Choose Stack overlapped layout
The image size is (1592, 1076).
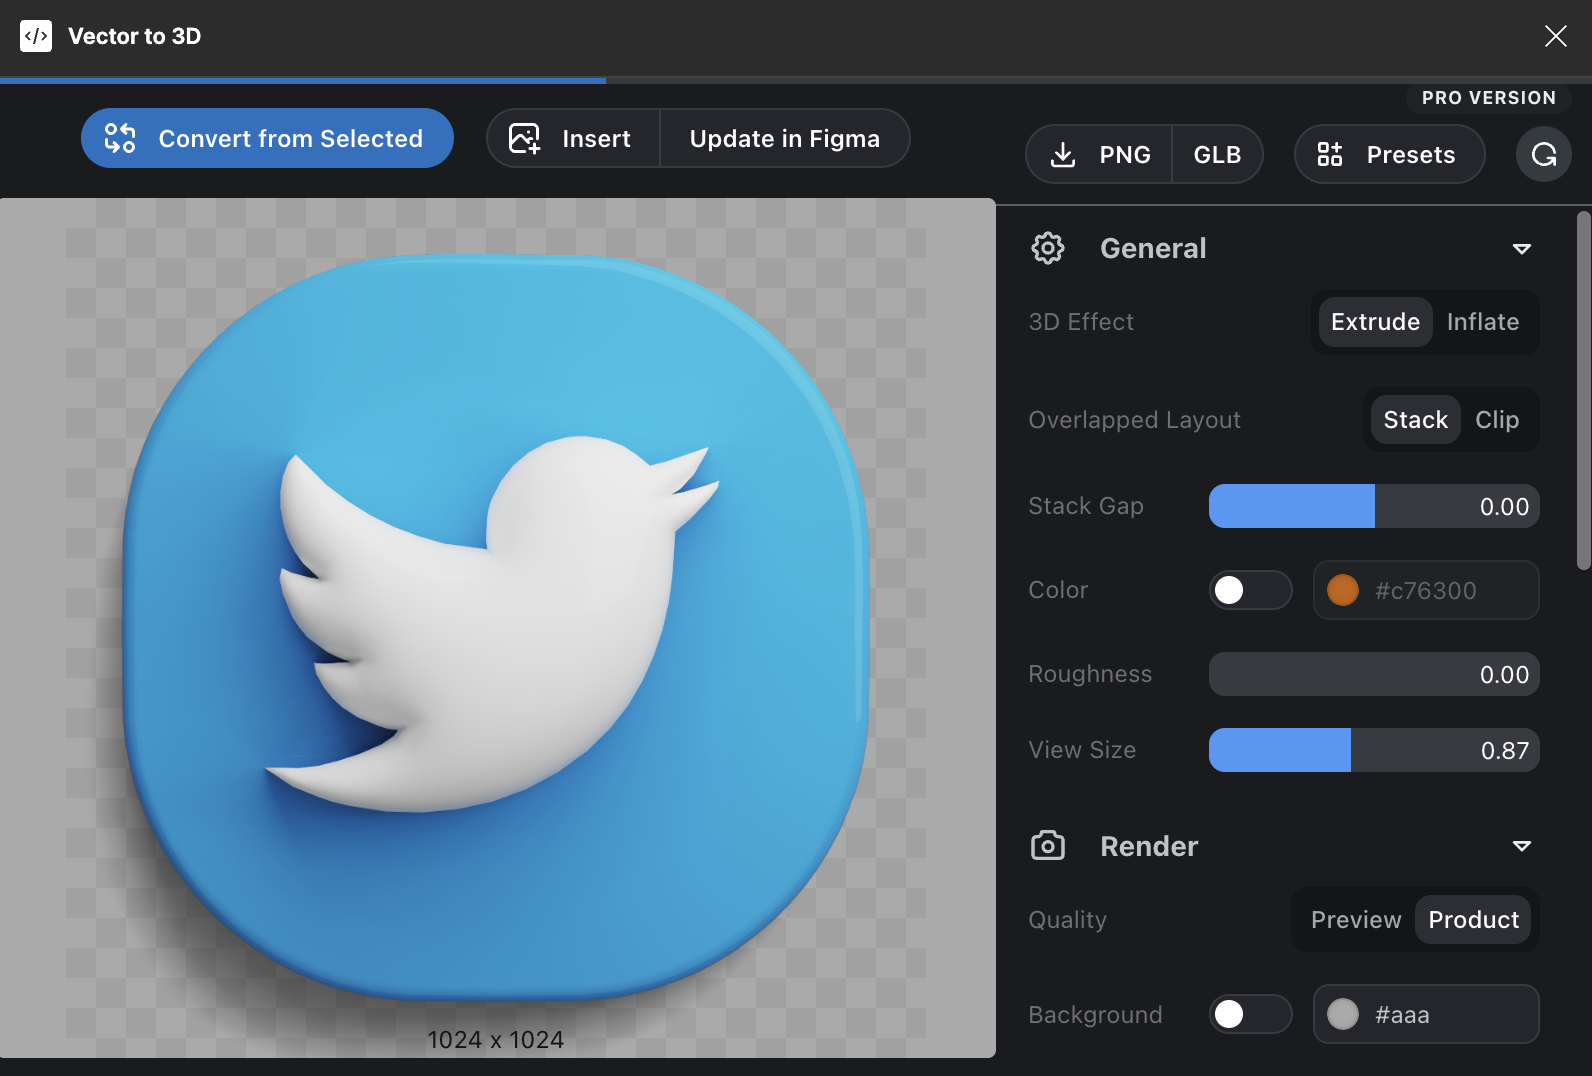point(1415,420)
